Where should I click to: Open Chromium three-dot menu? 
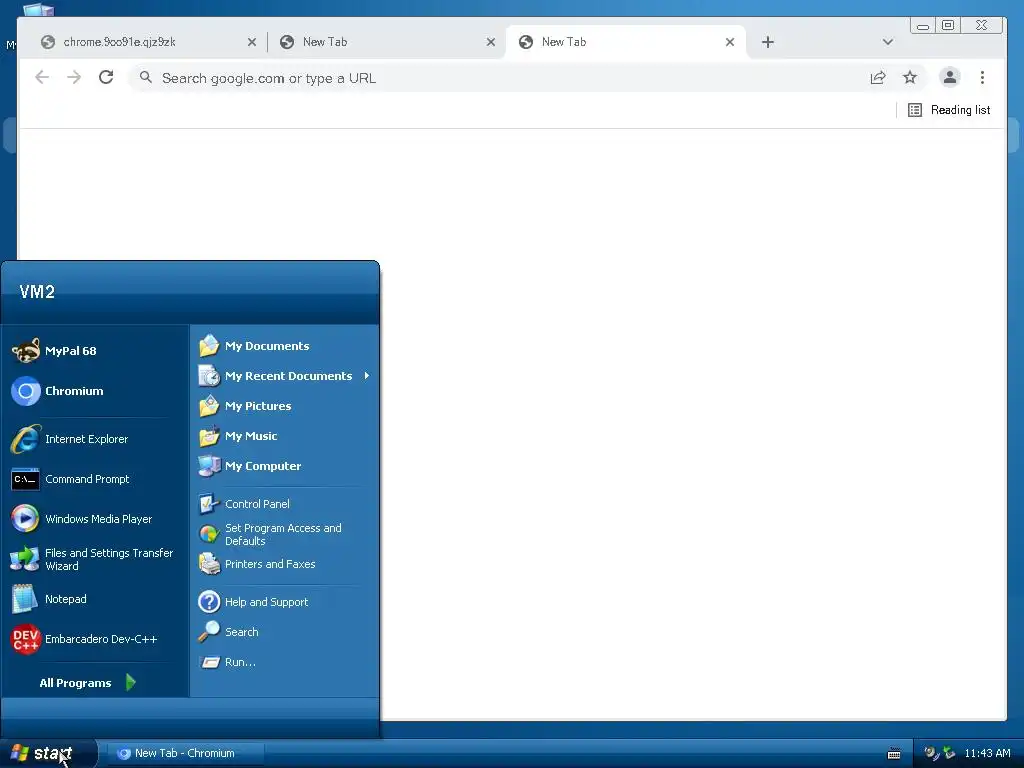point(982,78)
